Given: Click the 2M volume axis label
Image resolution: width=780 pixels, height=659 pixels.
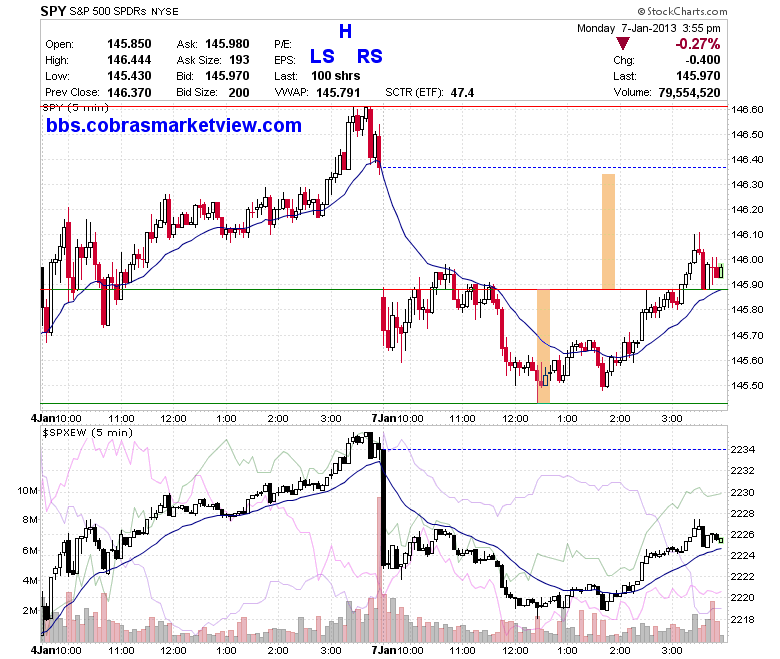Looking at the screenshot, I should click(x=30, y=611).
